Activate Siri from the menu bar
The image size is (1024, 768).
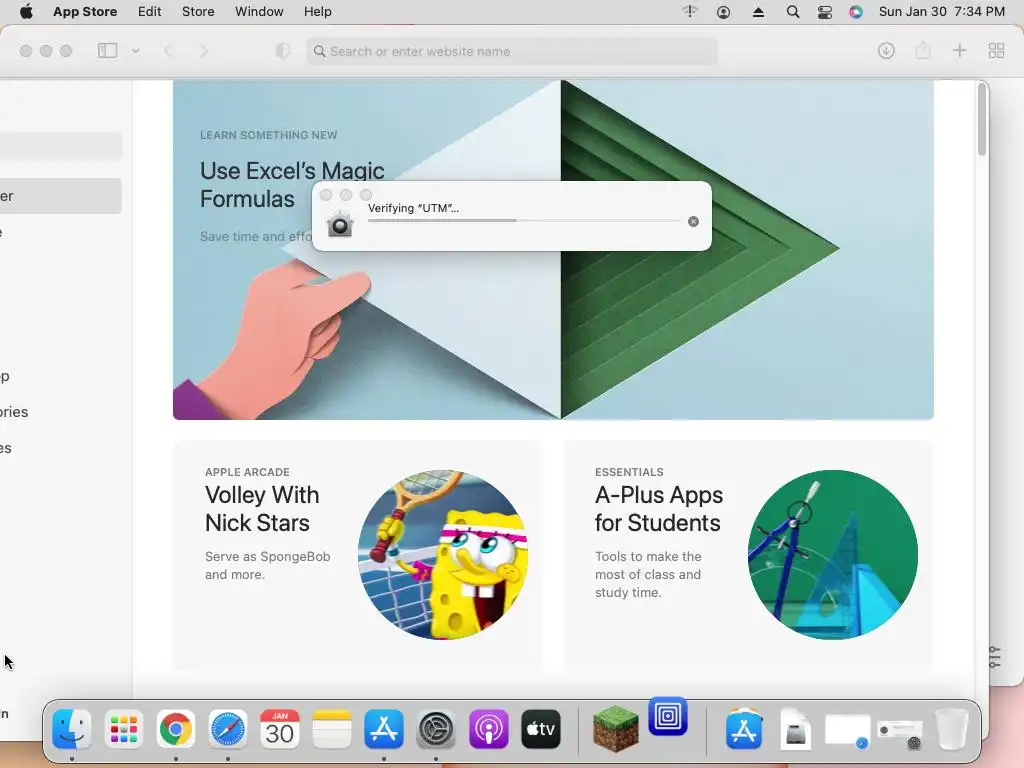point(856,12)
